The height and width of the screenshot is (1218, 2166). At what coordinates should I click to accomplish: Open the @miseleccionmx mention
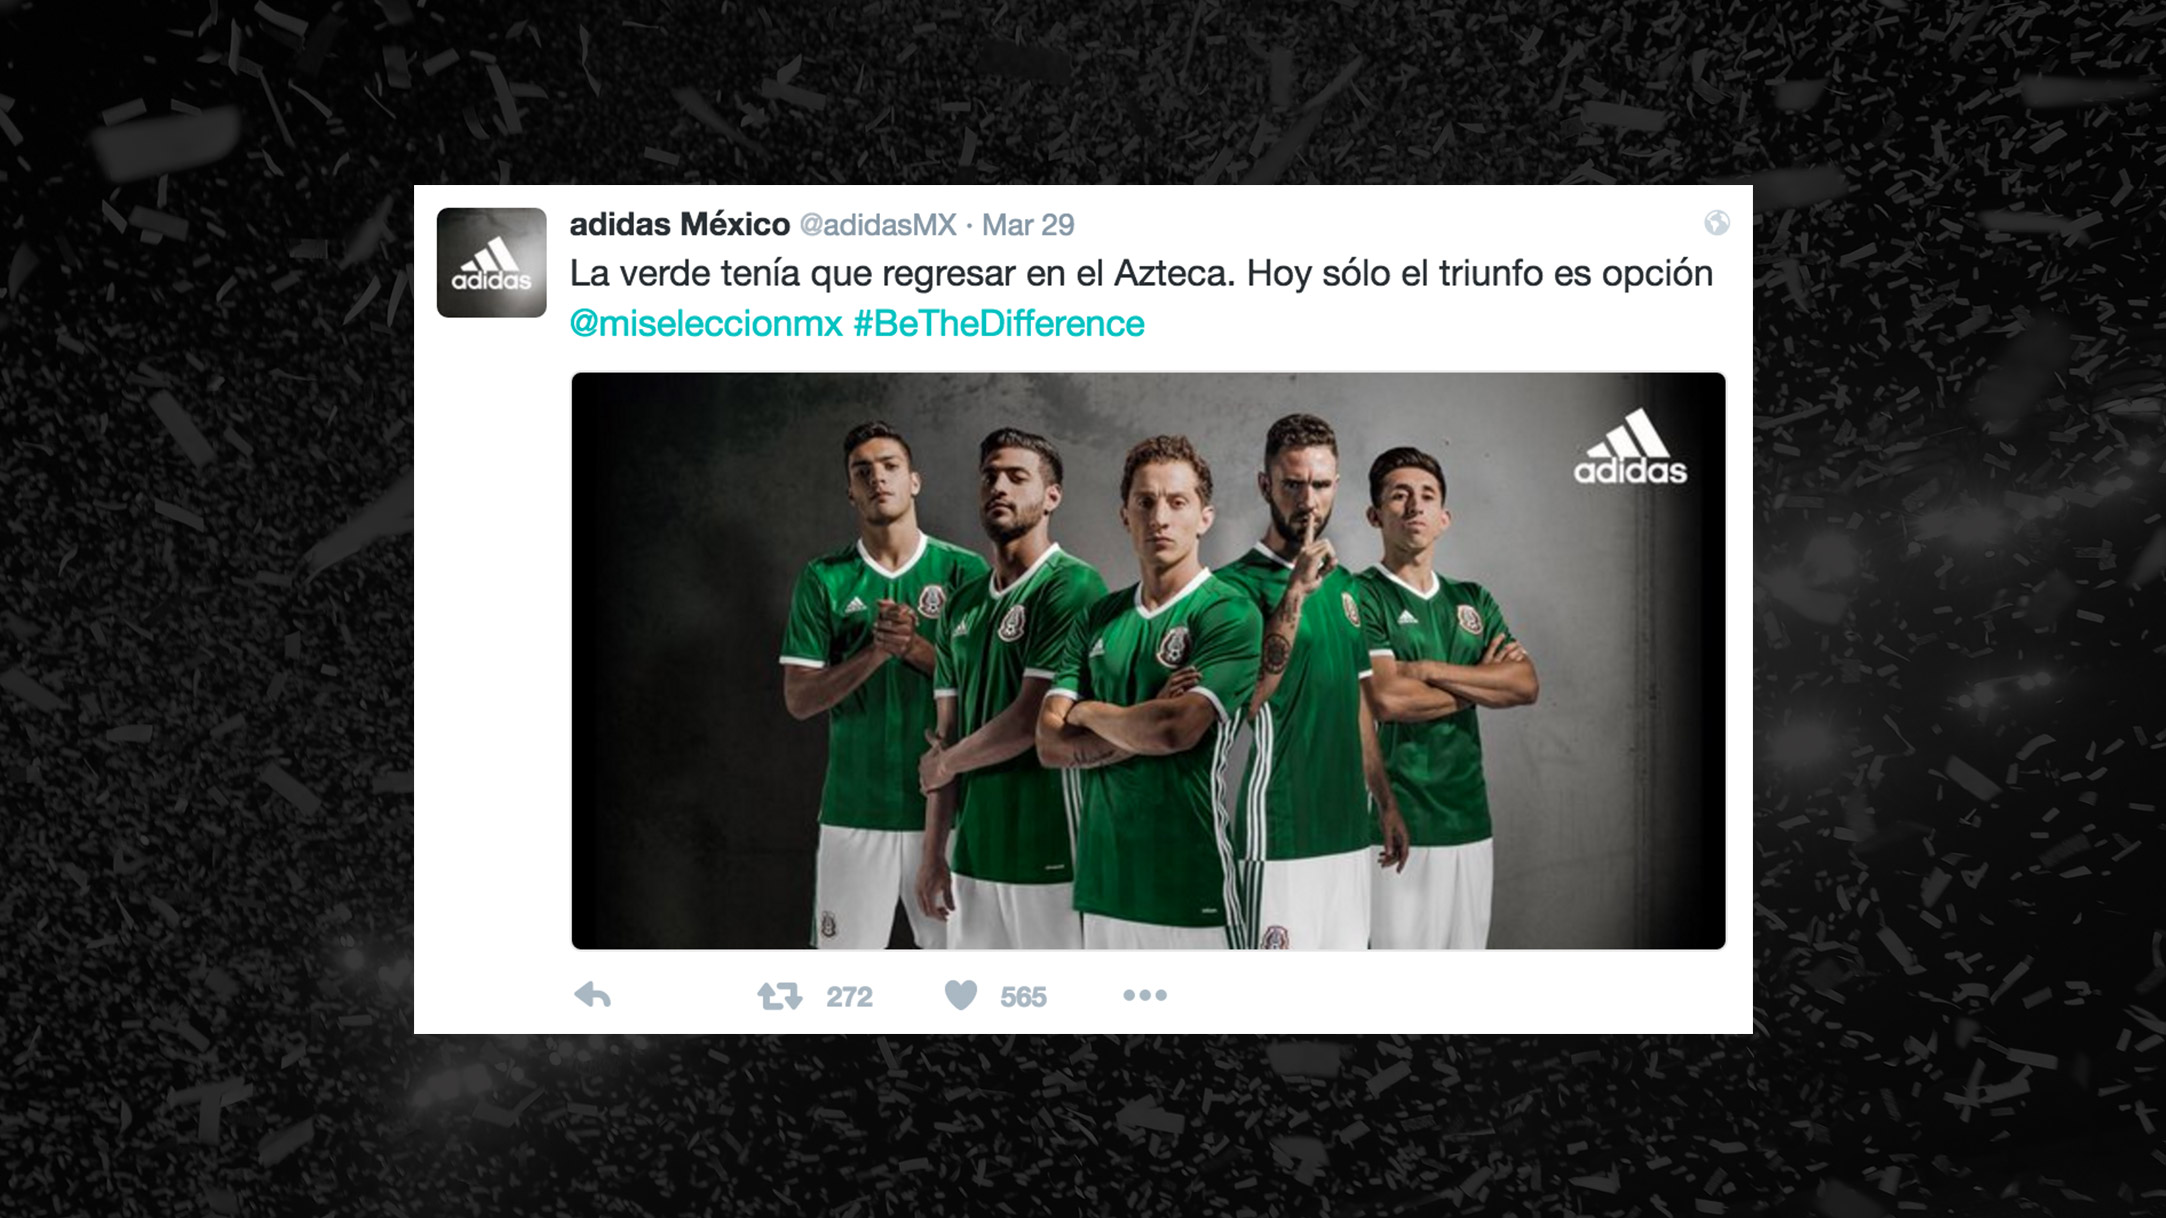[x=706, y=323]
